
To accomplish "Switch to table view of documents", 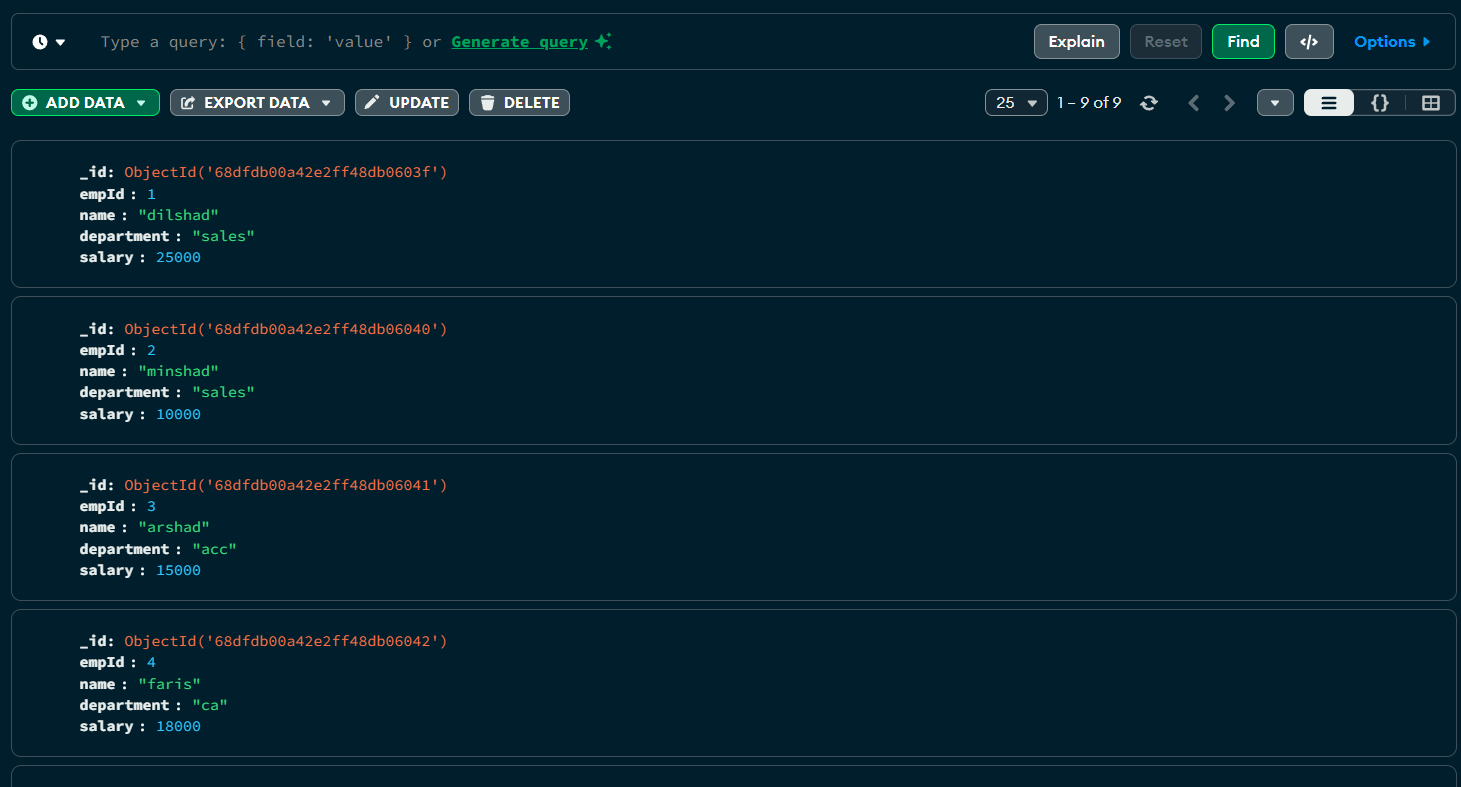I will point(1430,102).
